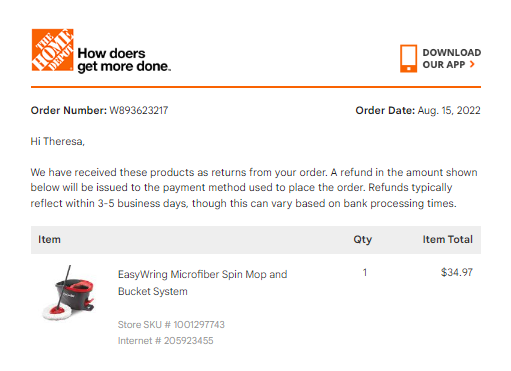The width and height of the screenshot is (511, 371).
Task: Click the orange chevron after Our App
Action: pyautogui.click(x=472, y=64)
